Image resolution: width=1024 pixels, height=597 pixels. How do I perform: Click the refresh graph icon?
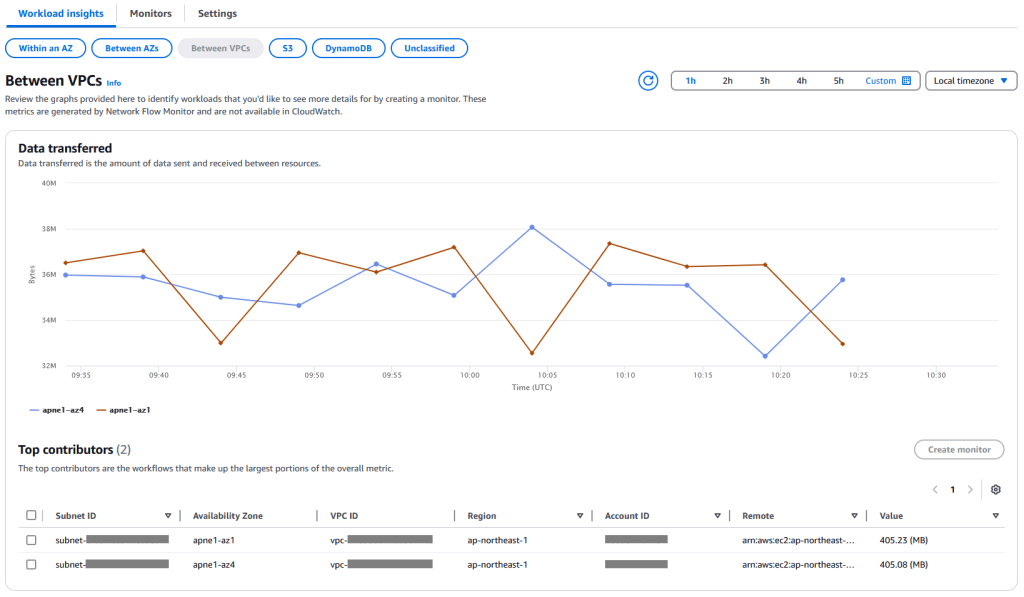pos(648,81)
